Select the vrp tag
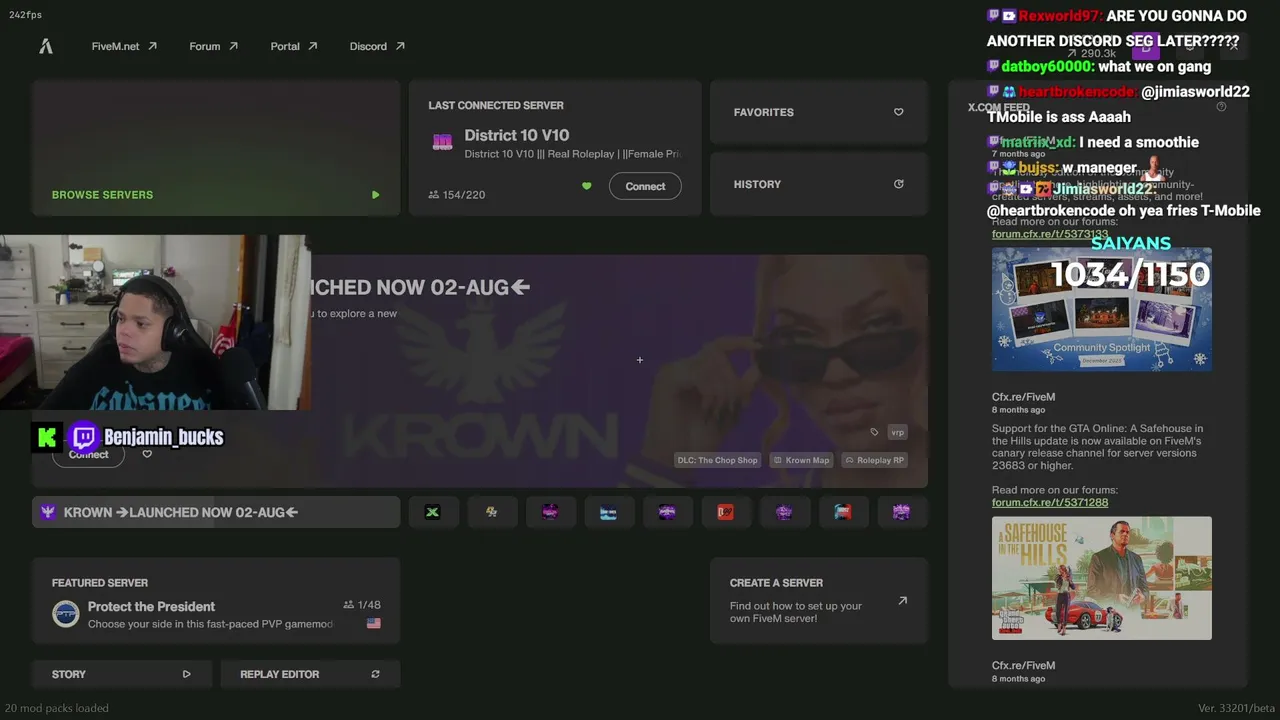This screenshot has height=720, width=1280. tap(897, 432)
